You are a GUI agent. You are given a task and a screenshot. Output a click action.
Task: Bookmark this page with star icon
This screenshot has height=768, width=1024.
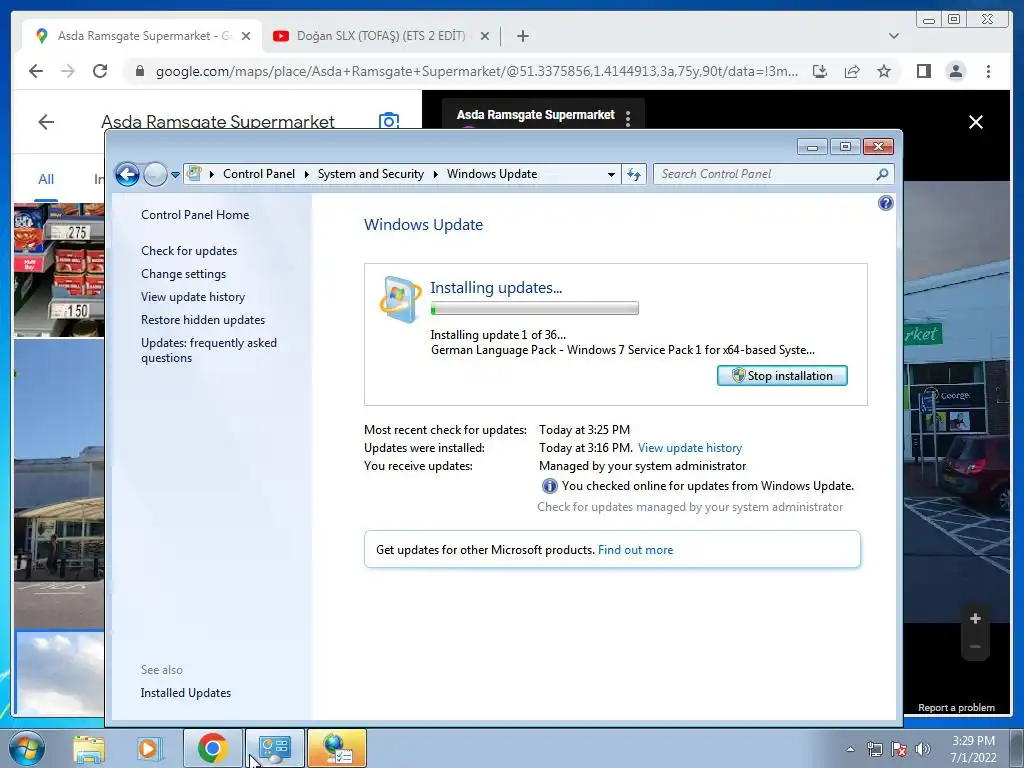coord(884,71)
